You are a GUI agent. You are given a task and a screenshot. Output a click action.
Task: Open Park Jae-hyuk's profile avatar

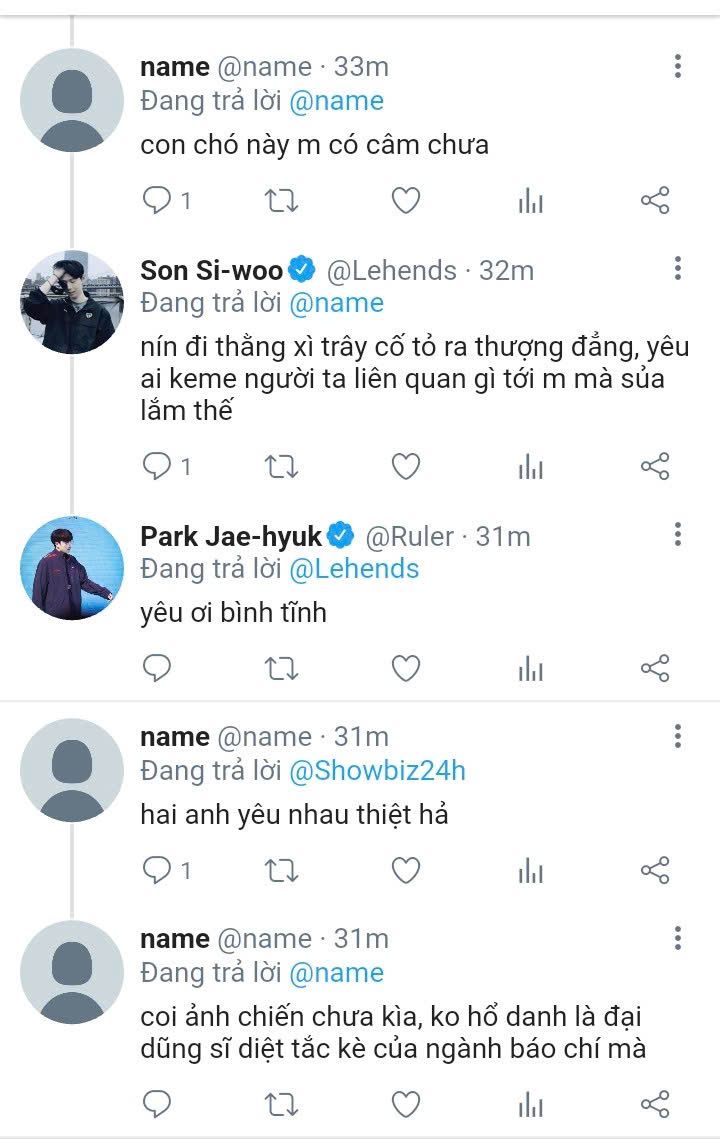pos(71,568)
